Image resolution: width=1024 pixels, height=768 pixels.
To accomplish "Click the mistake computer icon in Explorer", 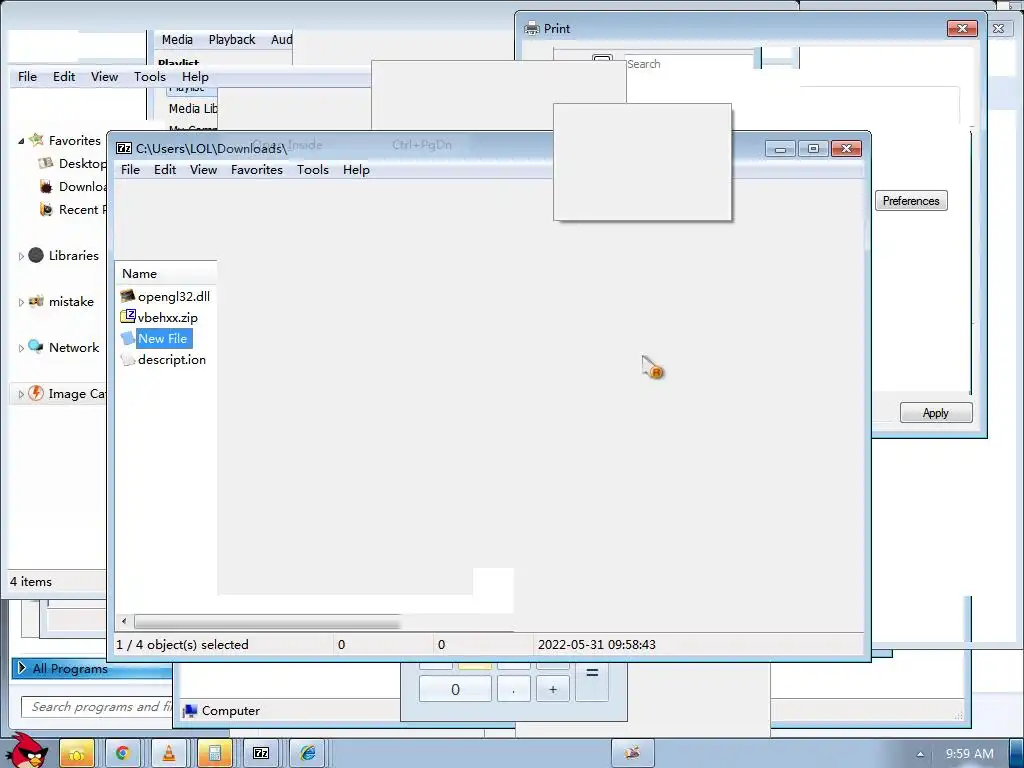I will (37, 301).
